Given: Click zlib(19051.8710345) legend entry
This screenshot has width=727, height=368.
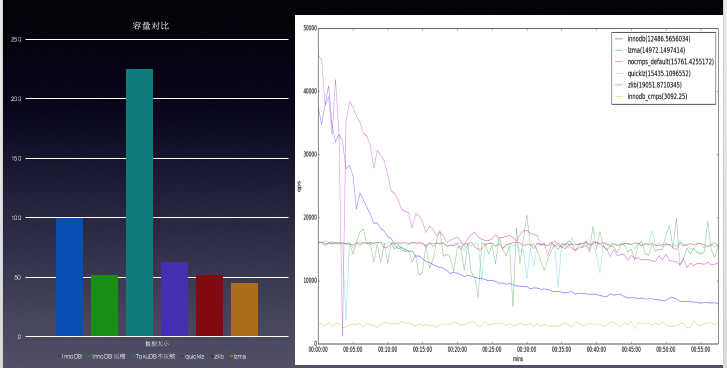Looking at the screenshot, I should (x=655, y=85).
